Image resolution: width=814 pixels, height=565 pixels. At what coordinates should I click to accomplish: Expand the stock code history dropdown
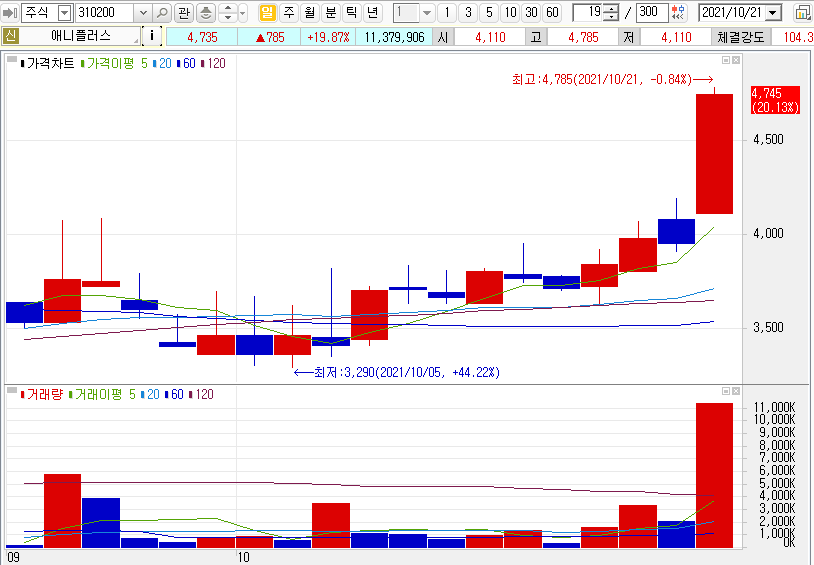click(x=143, y=12)
